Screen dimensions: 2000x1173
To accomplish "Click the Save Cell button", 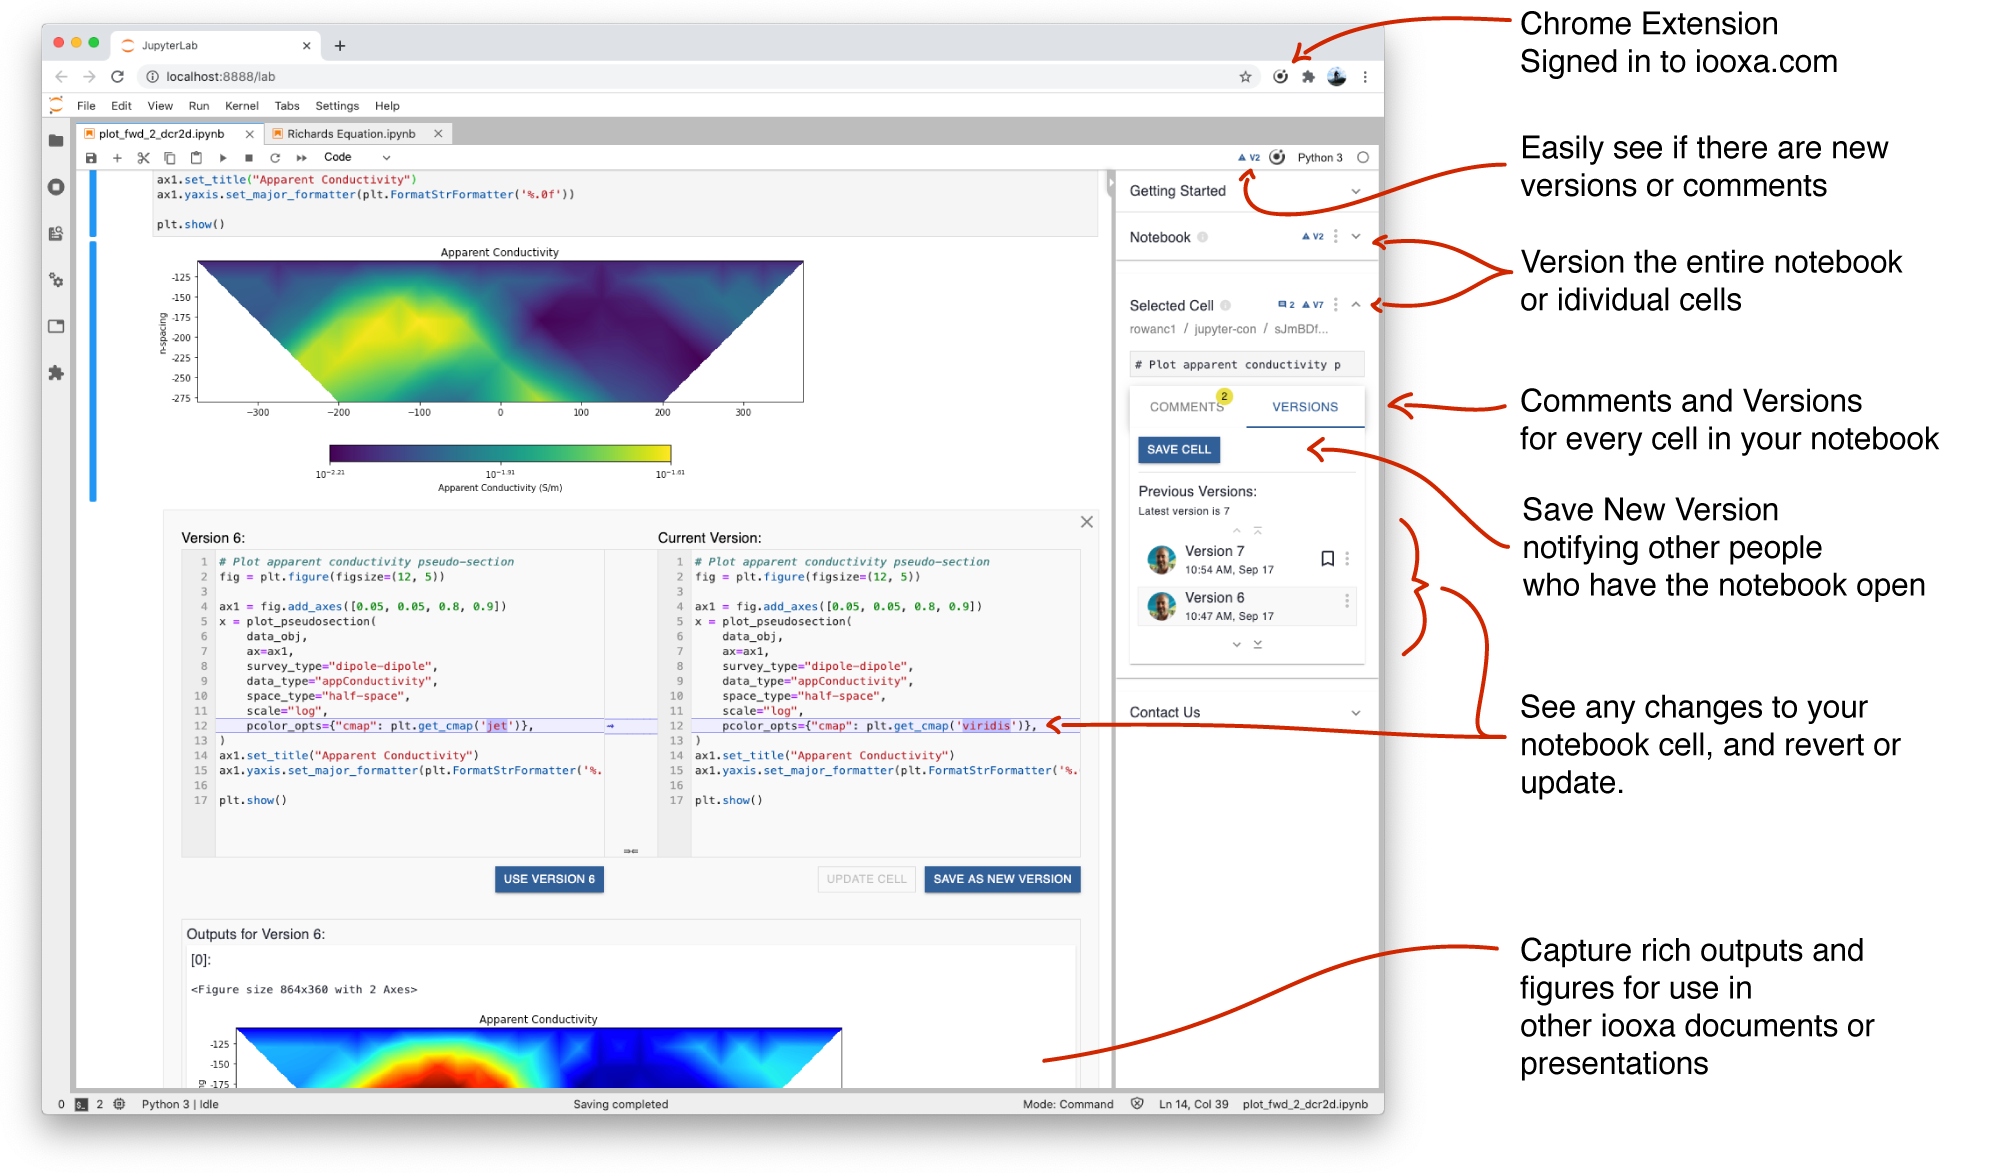I will (1179, 450).
